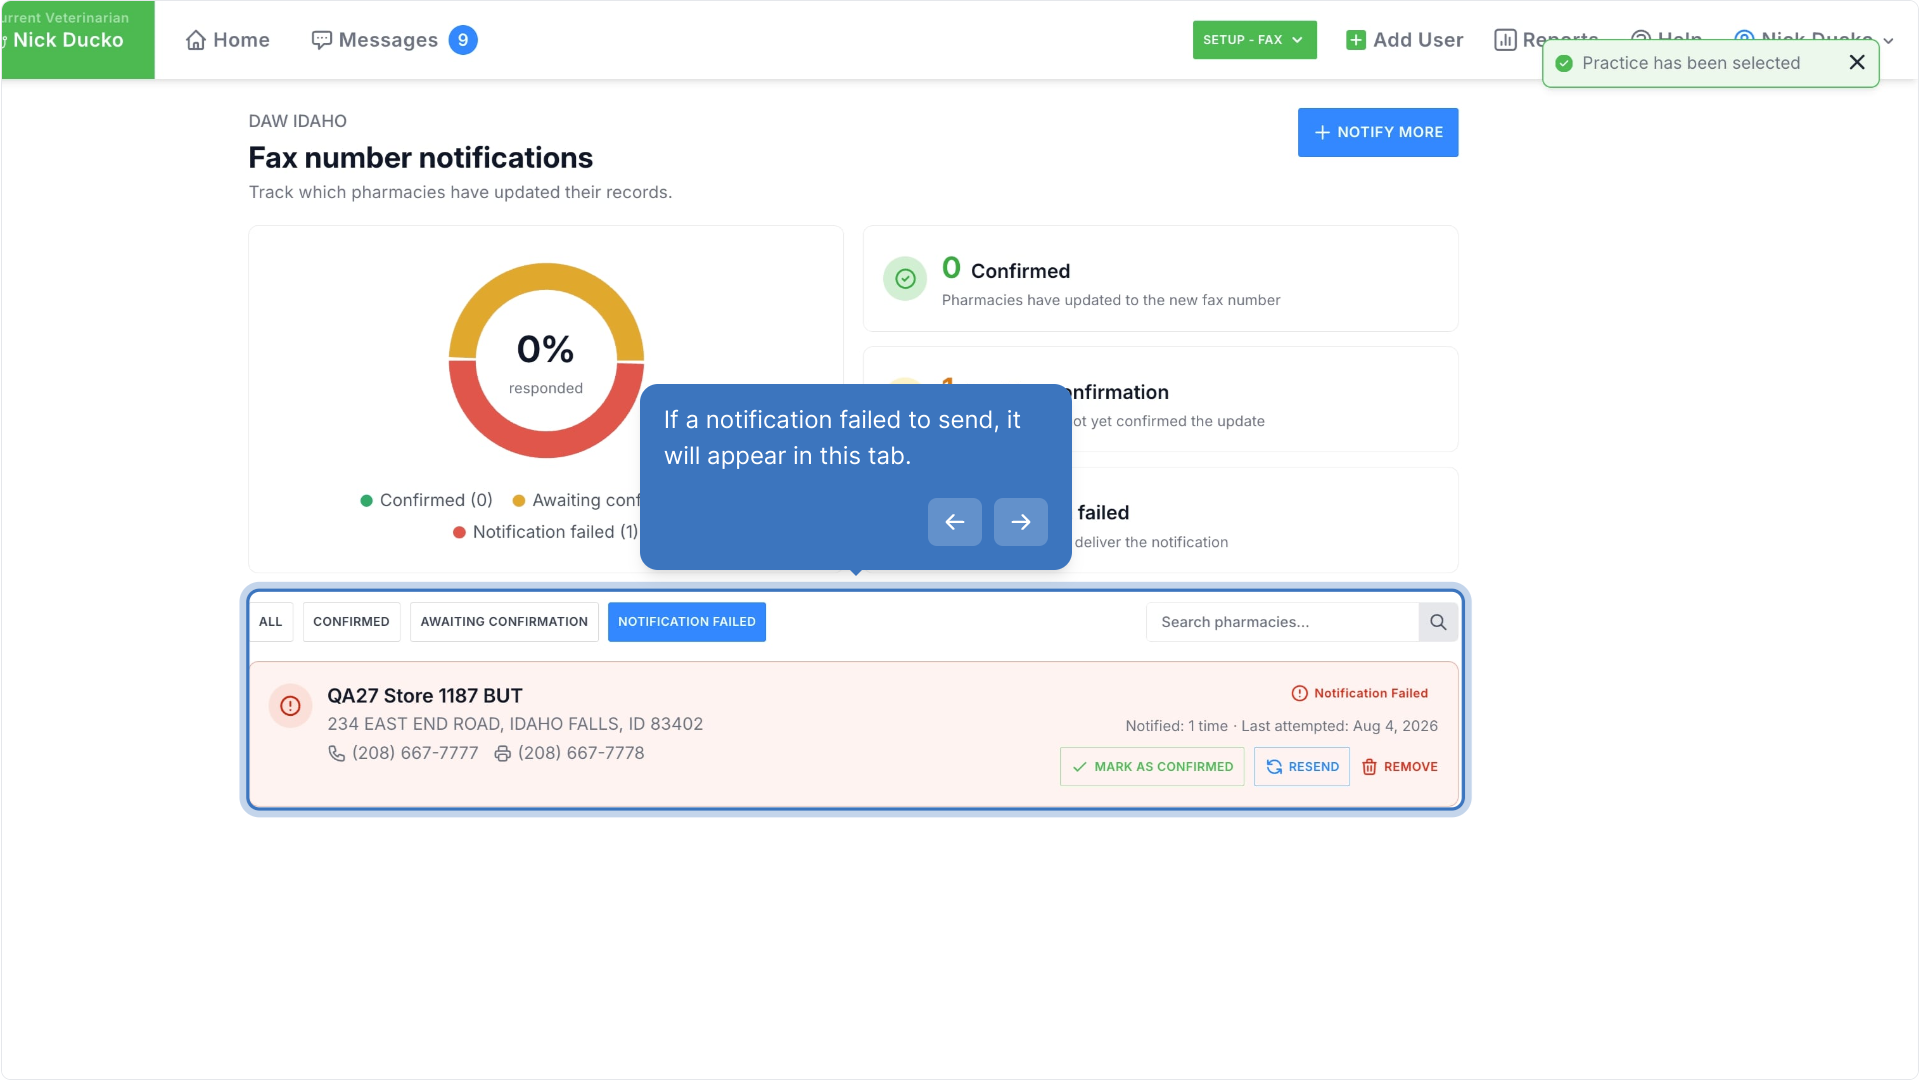Click the blue 9 unread messages badge
Screen dimensions: 1920x1080
[463, 40]
